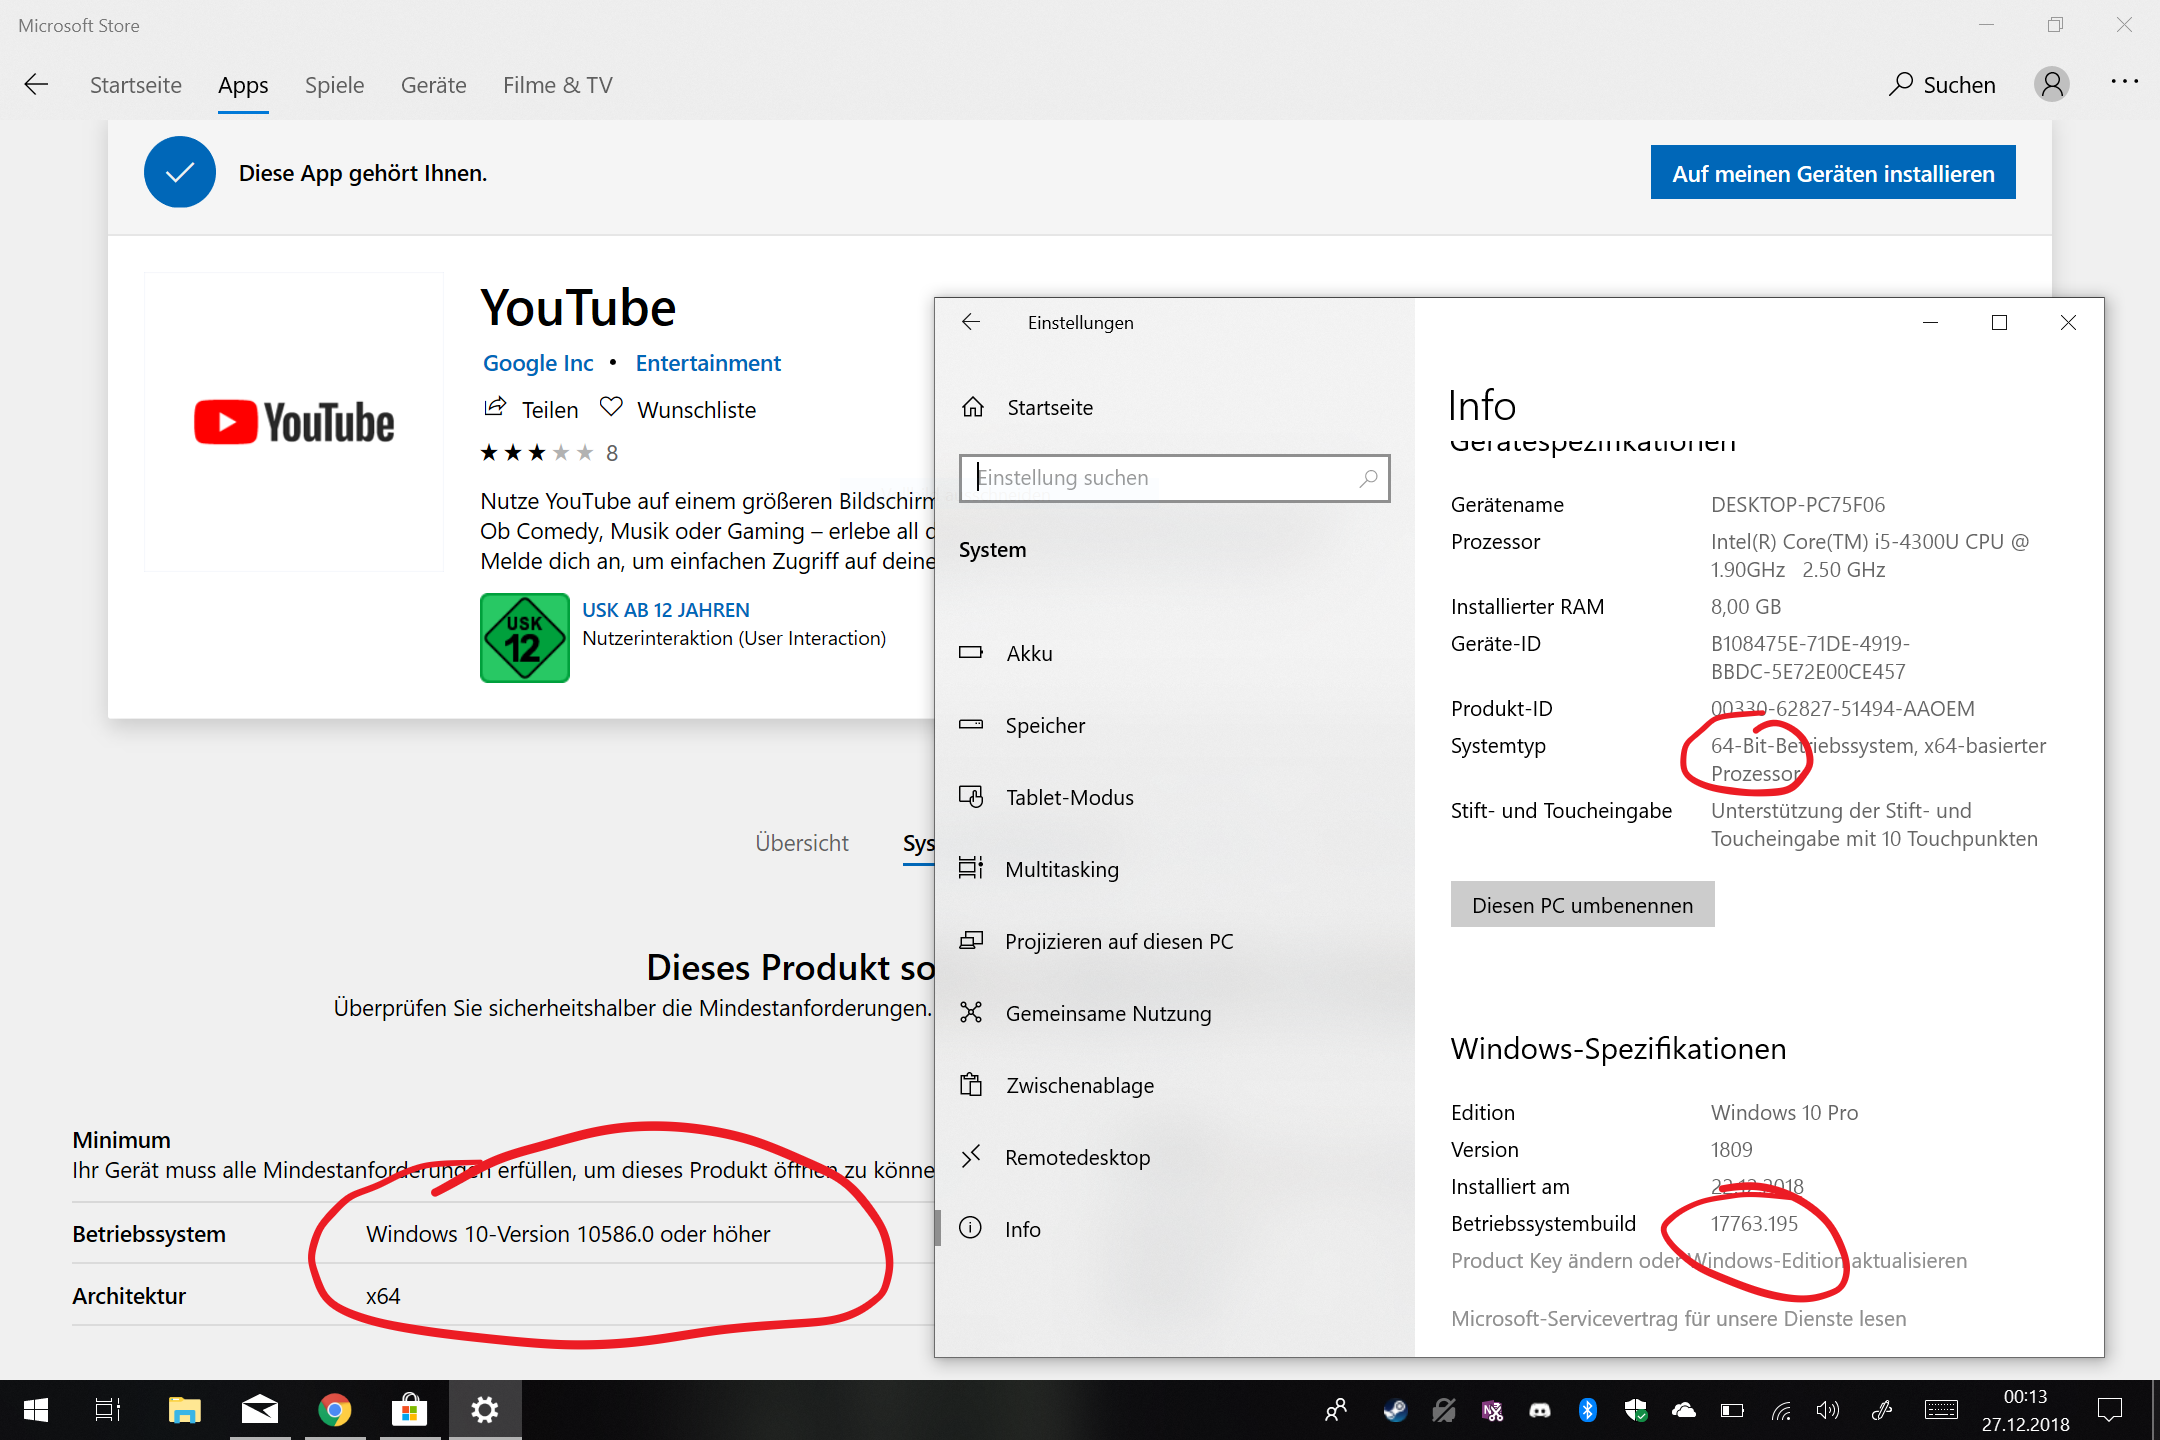Screen dimensions: 2160x1440
Task: Click Diesen PC umbenennen button
Action: click(1582, 905)
